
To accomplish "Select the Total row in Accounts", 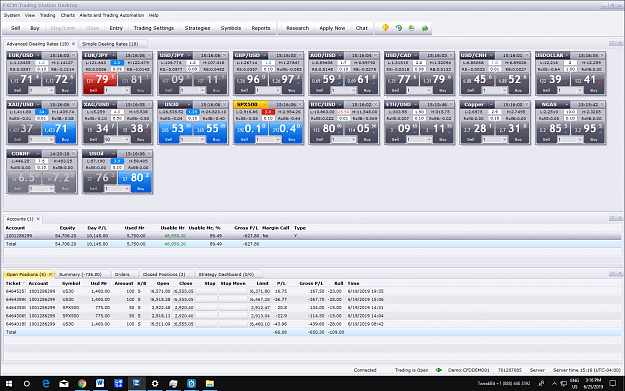I will tap(312, 244).
